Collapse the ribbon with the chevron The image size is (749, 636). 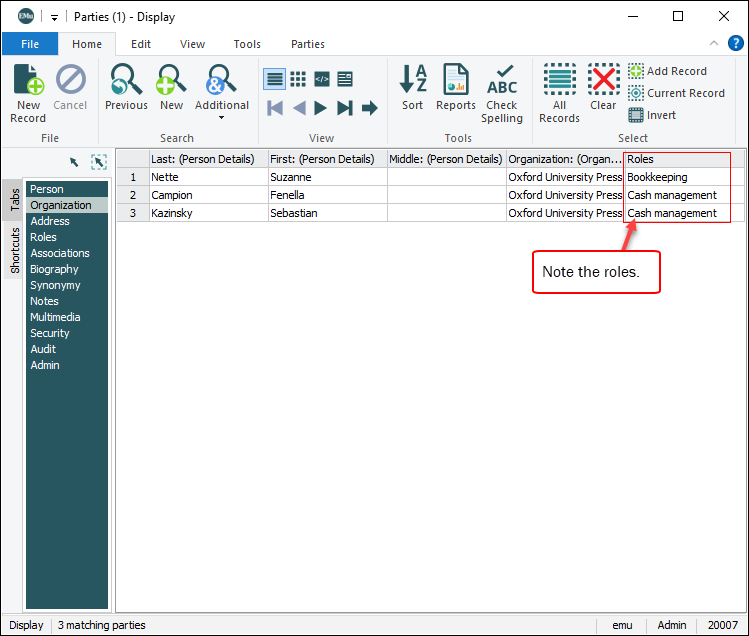714,44
